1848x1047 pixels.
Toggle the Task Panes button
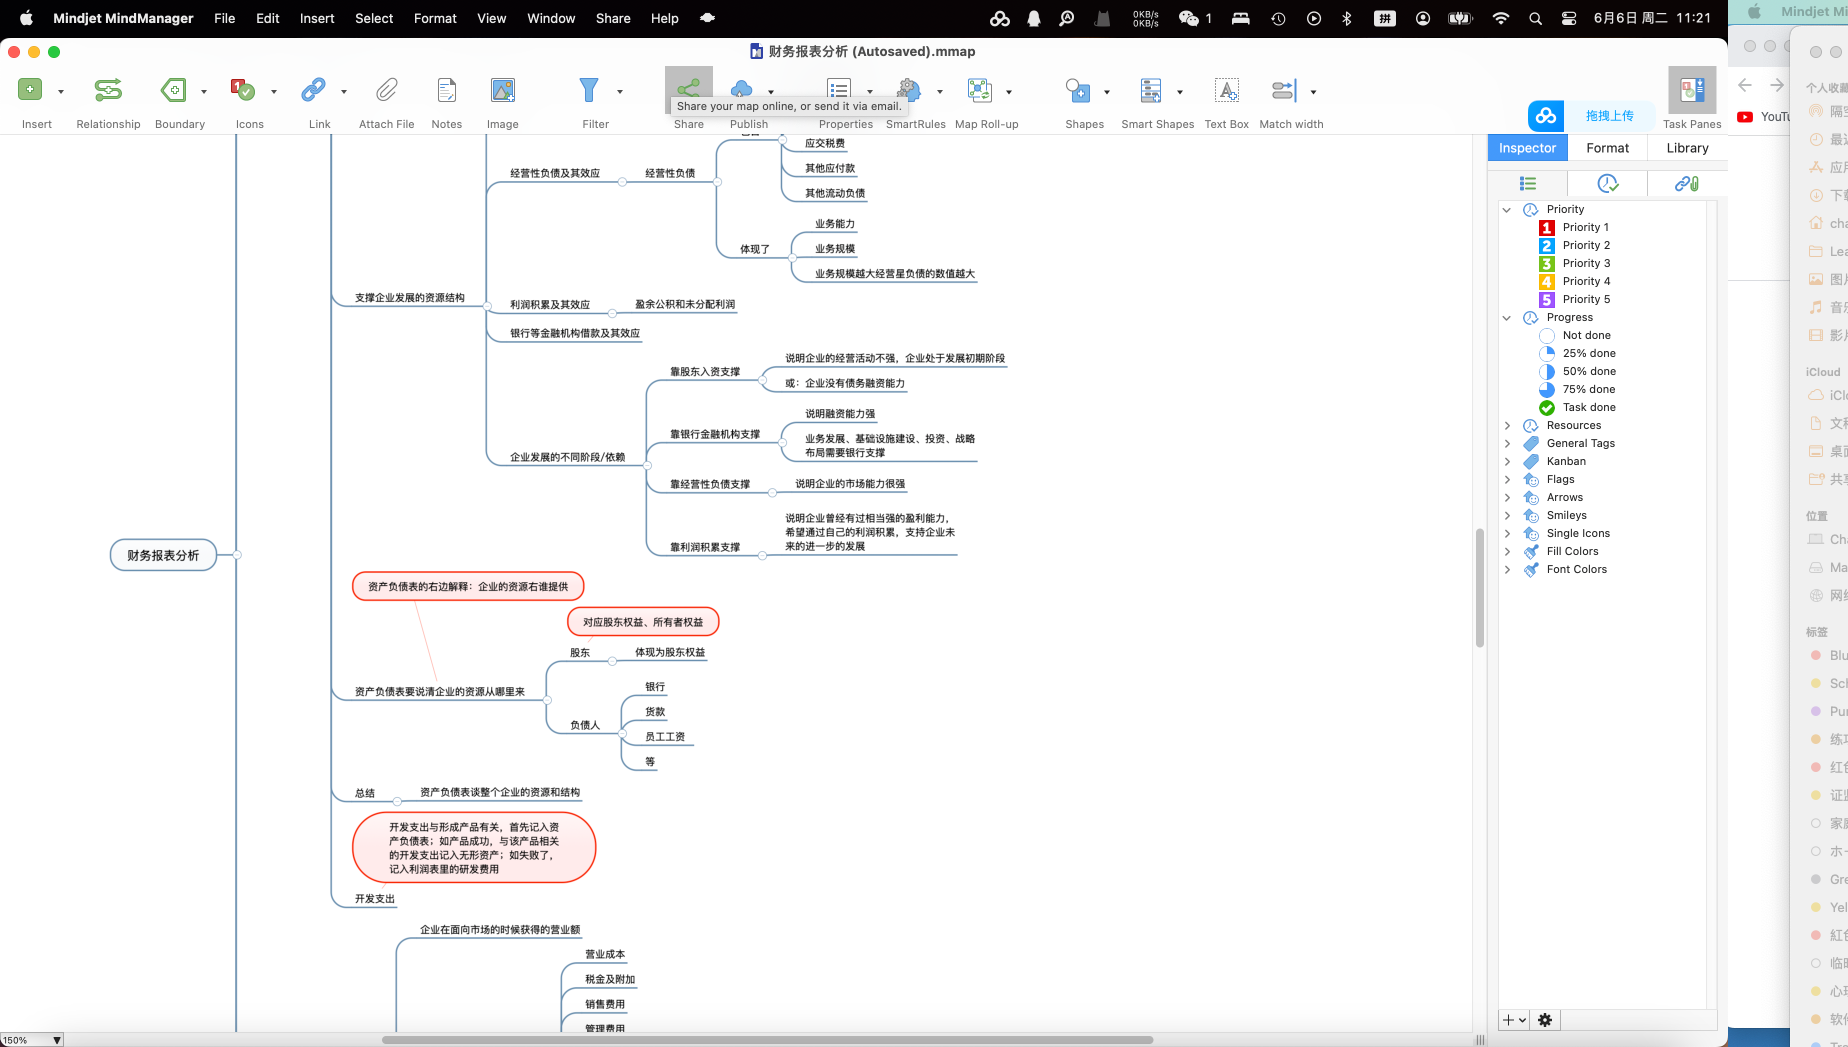click(1692, 90)
